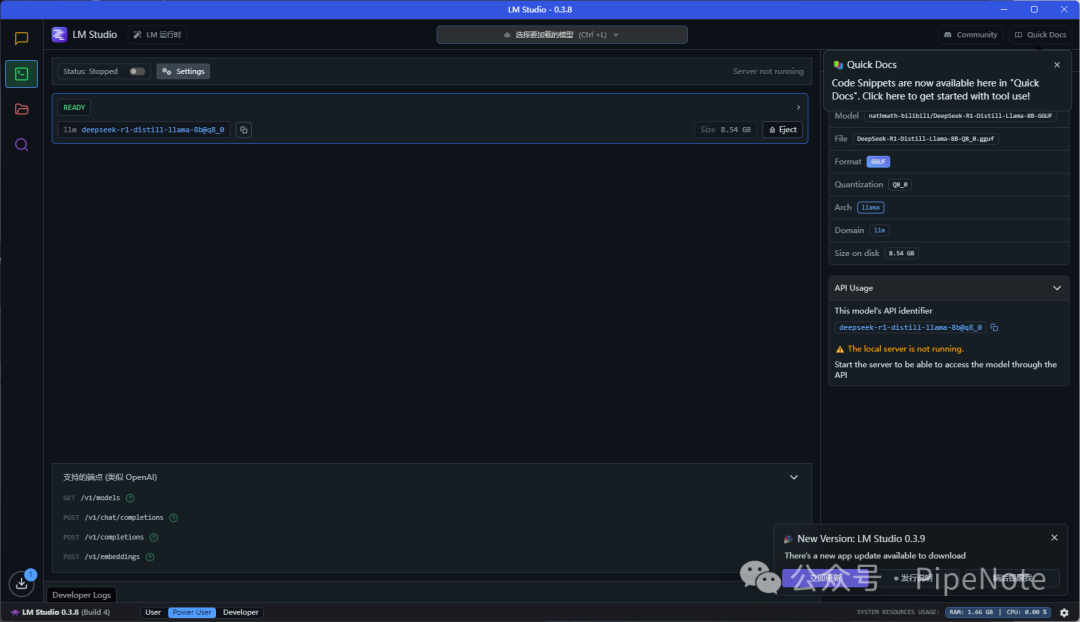Image resolution: width=1080 pixels, height=622 pixels.
Task: Click the deepseek-r1-distill-llama-8b@q8_0 model name in READY card
Action: [153, 129]
